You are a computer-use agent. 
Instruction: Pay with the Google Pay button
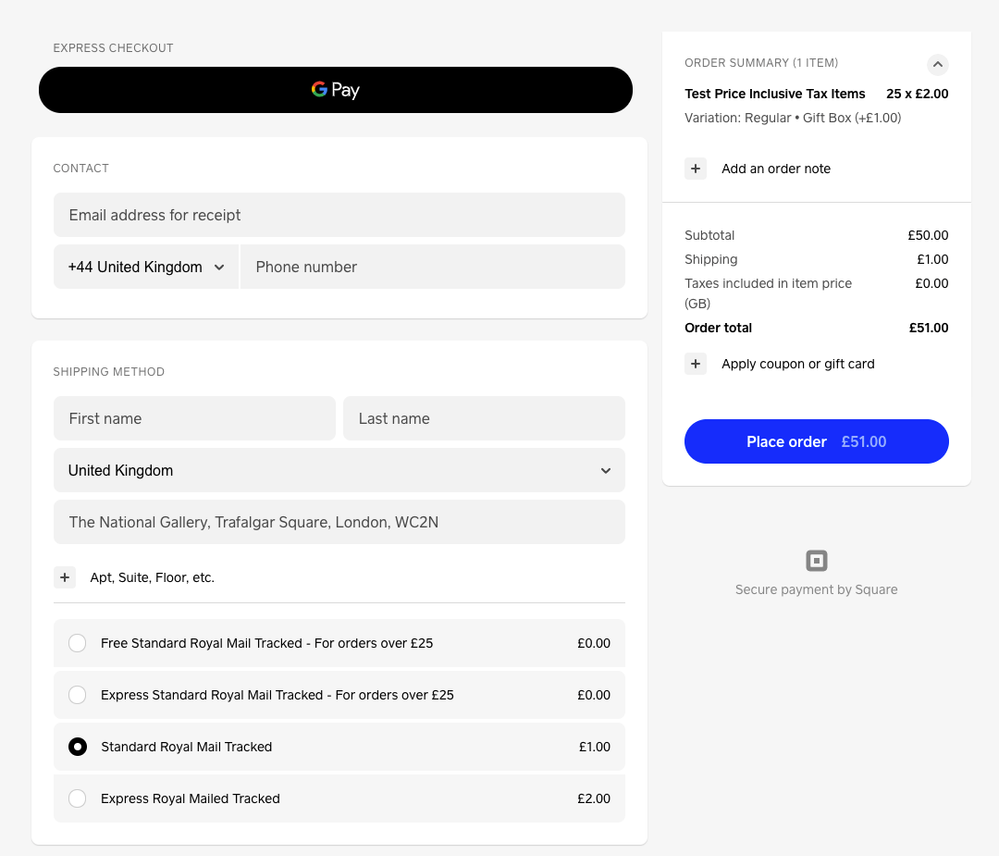(x=335, y=90)
